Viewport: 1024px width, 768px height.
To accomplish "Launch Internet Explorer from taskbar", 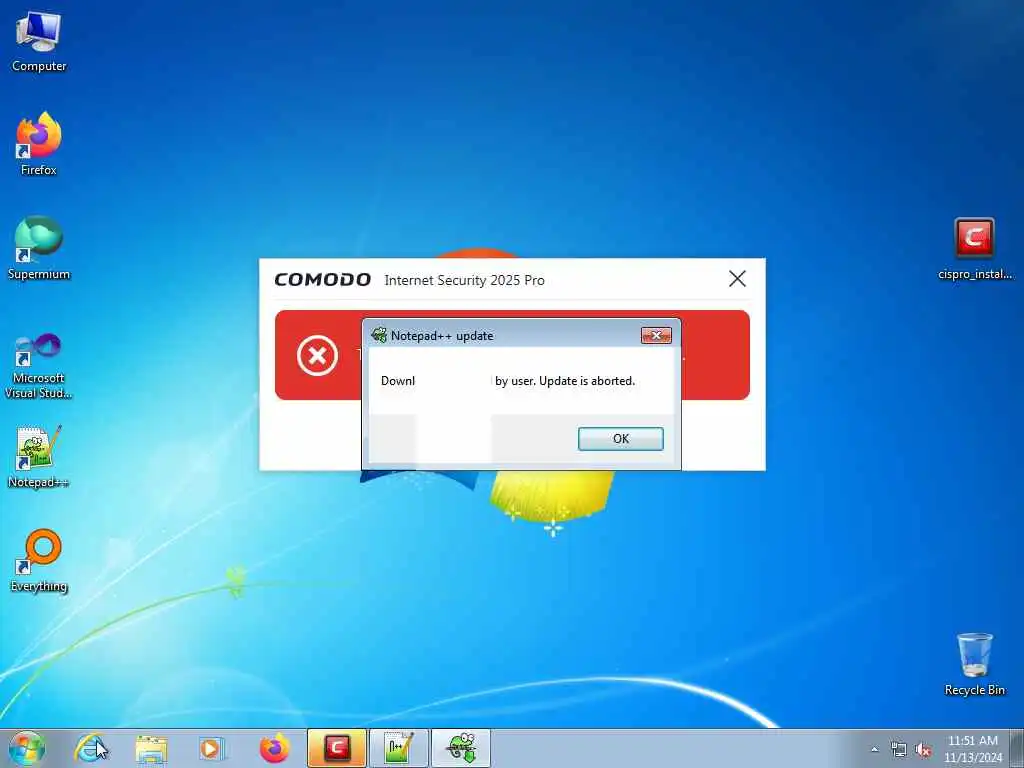I will 91,748.
